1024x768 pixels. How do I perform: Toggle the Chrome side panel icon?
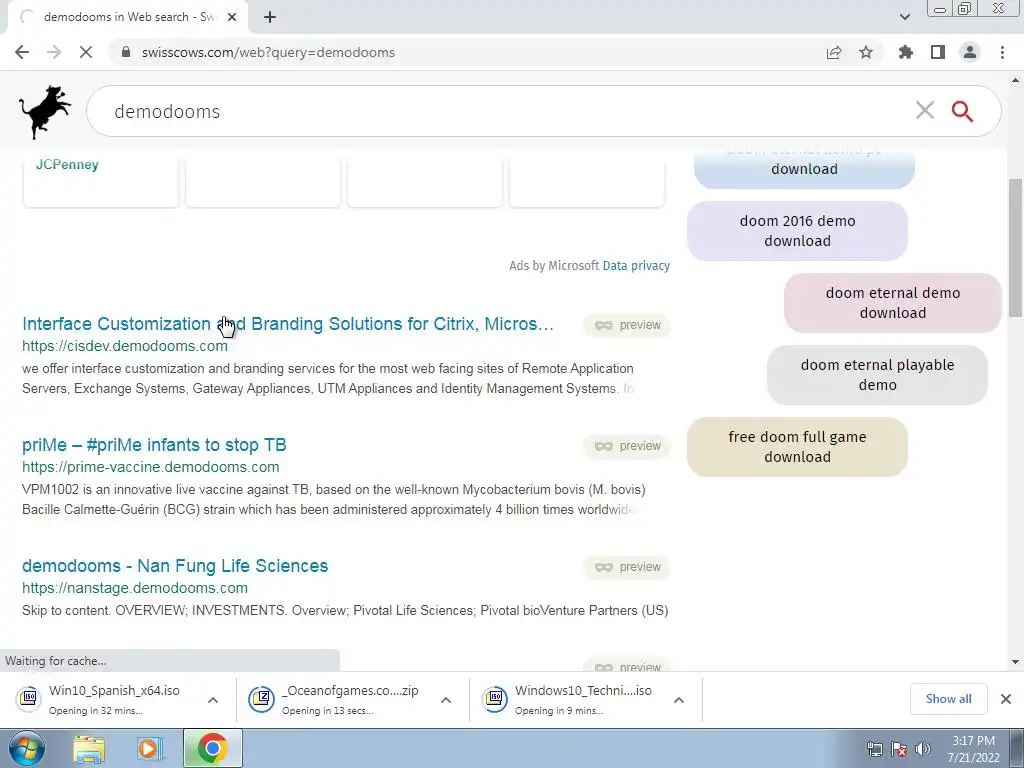pos(938,52)
